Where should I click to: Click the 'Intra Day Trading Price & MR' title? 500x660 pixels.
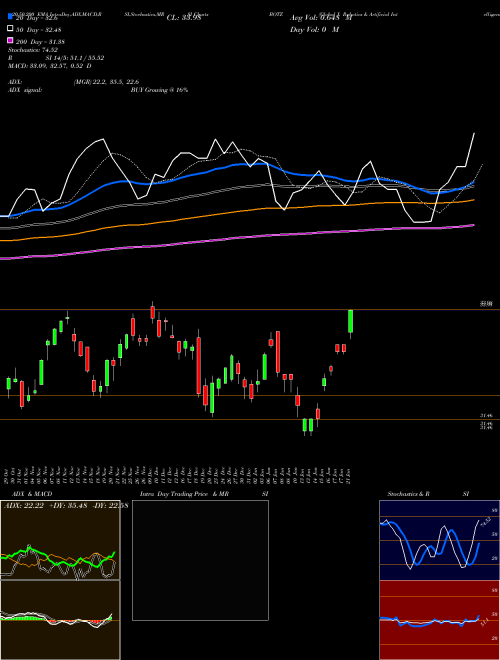click(x=184, y=494)
